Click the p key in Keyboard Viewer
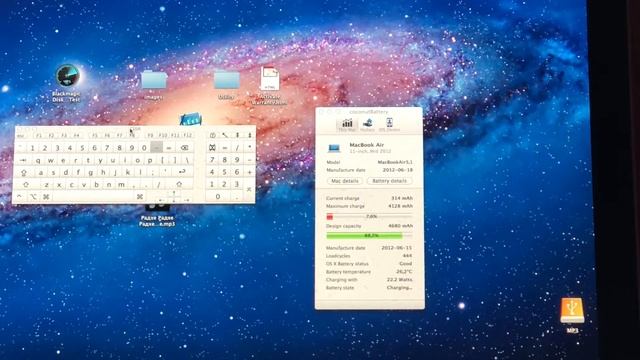 click(150, 160)
